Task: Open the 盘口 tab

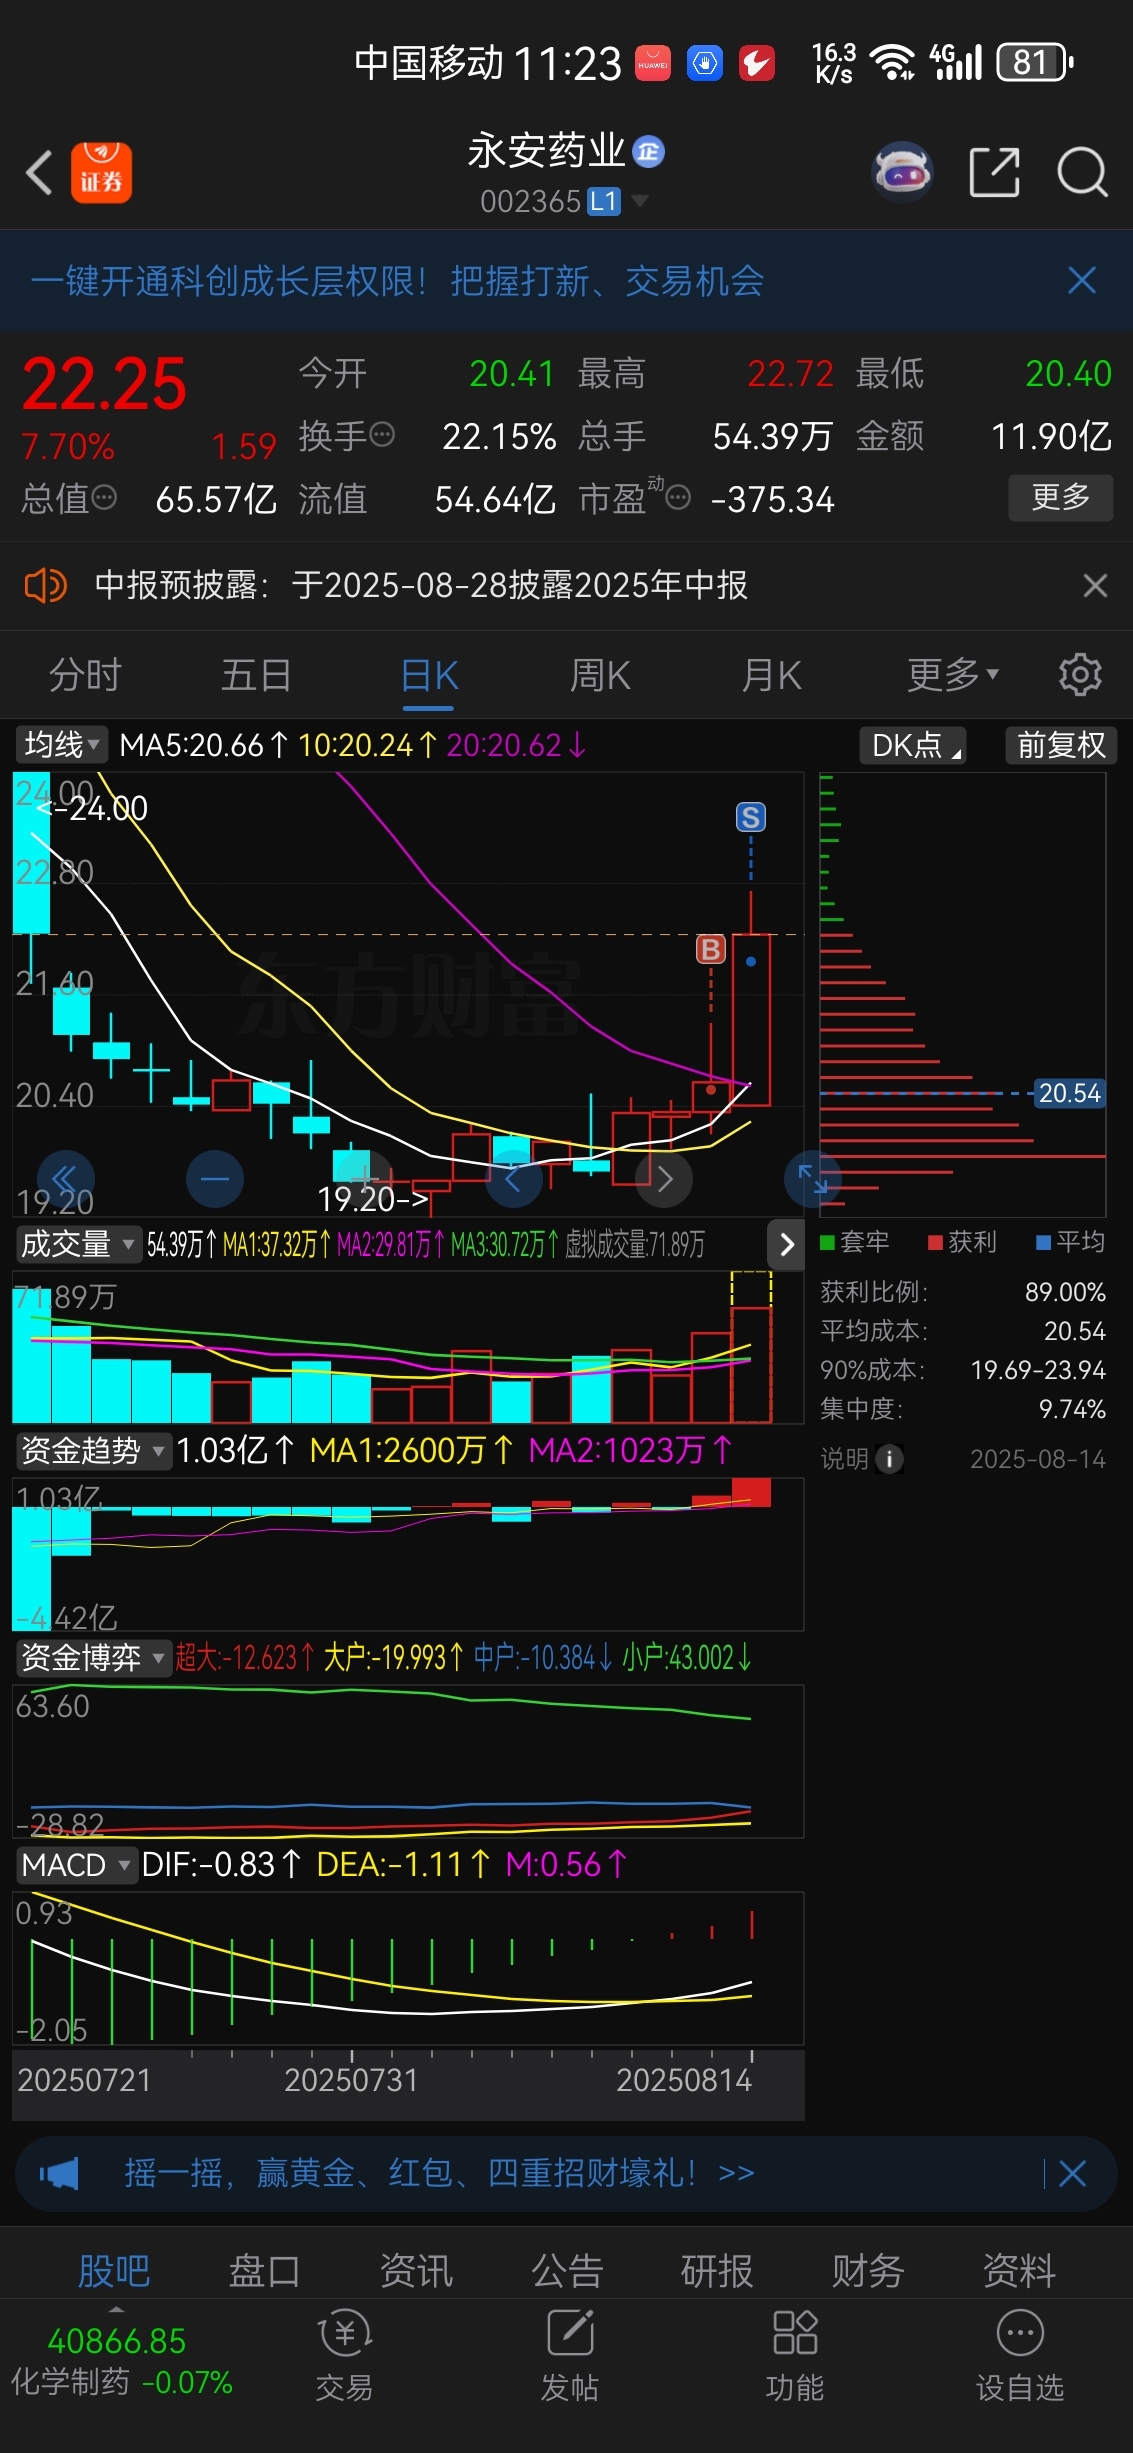Action: point(265,2271)
